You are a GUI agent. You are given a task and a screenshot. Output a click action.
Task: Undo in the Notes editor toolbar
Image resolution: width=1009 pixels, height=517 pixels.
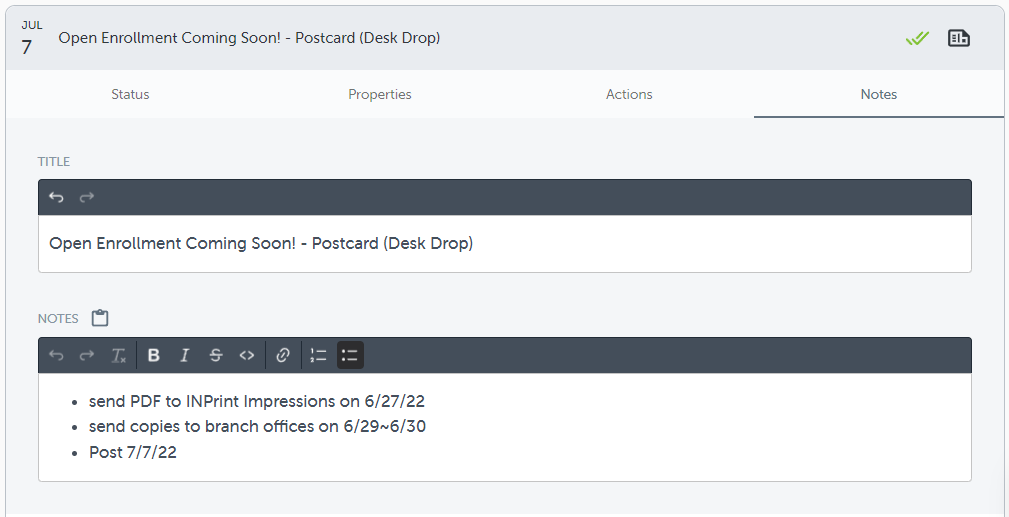(56, 355)
